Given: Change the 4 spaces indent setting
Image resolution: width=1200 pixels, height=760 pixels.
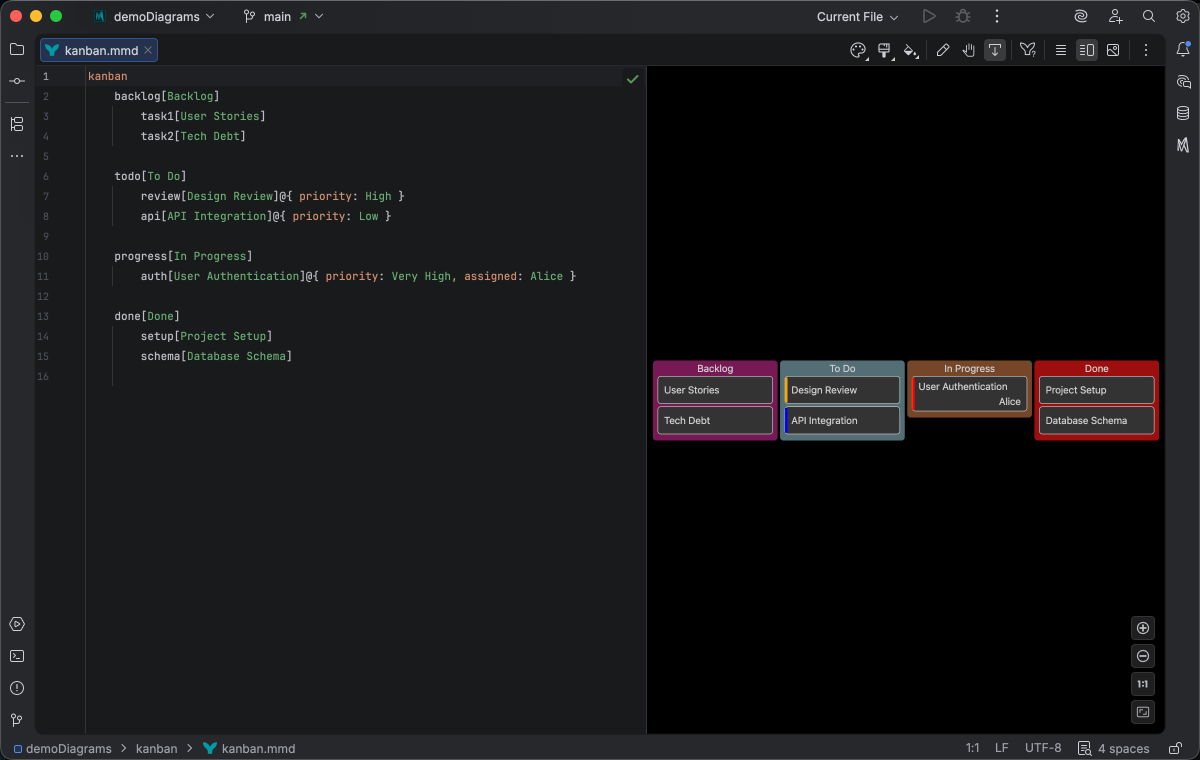Looking at the screenshot, I should 1113,748.
